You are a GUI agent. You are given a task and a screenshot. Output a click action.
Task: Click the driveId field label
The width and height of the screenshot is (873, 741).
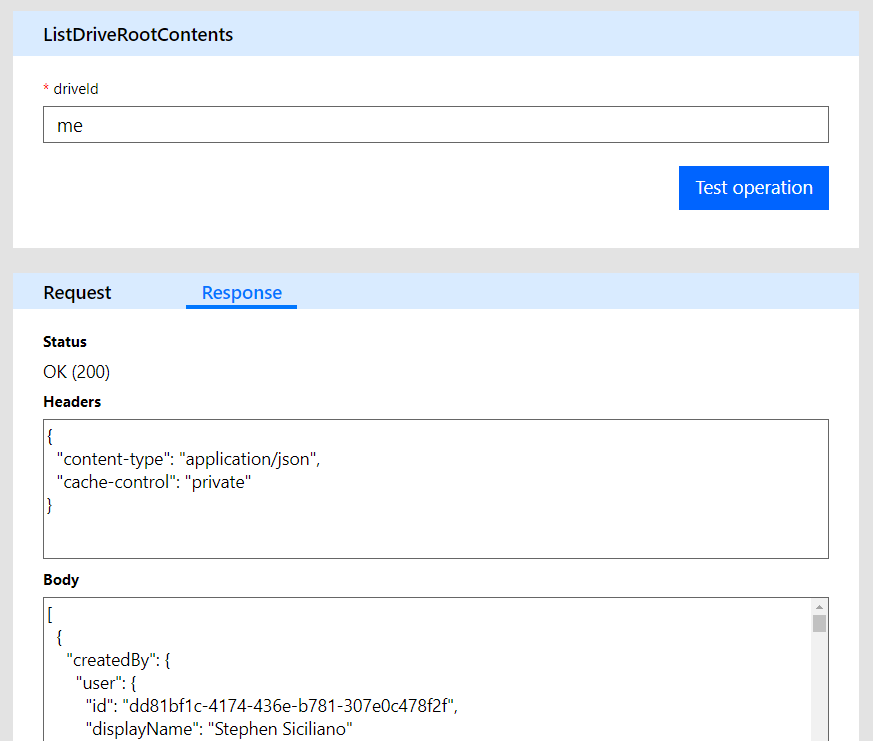point(76,89)
